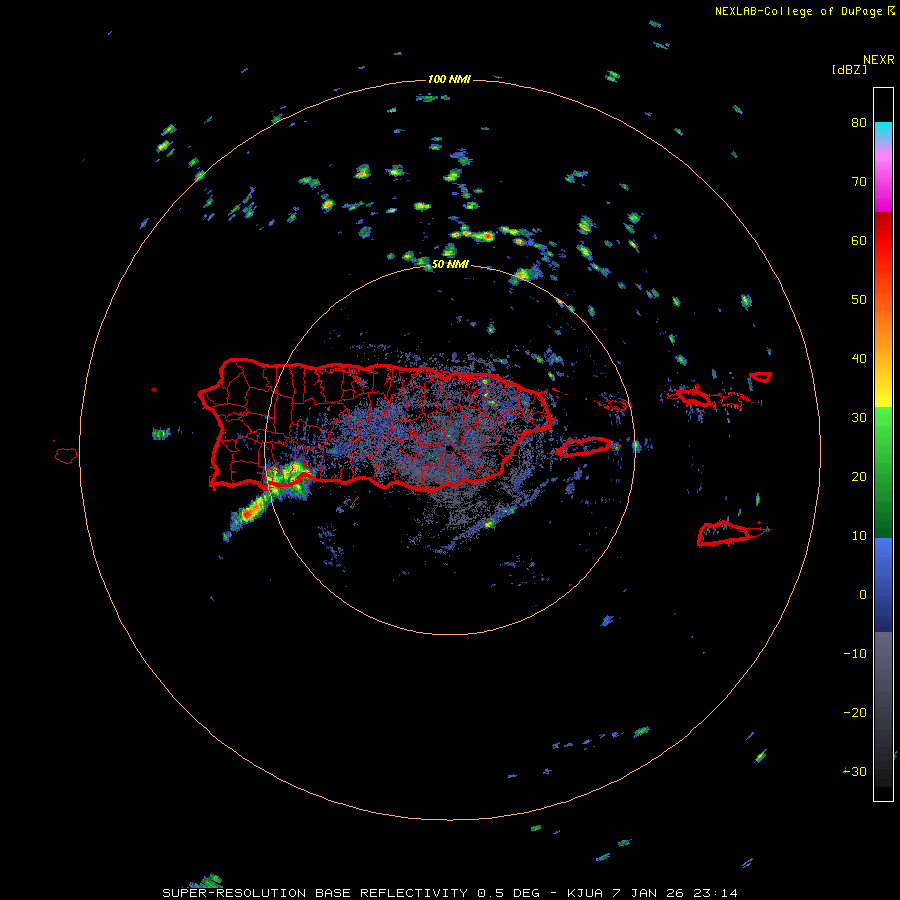Viewport: 900px width, 900px height.
Task: Click the -20 dBZ scale value
Action: pos(855,713)
